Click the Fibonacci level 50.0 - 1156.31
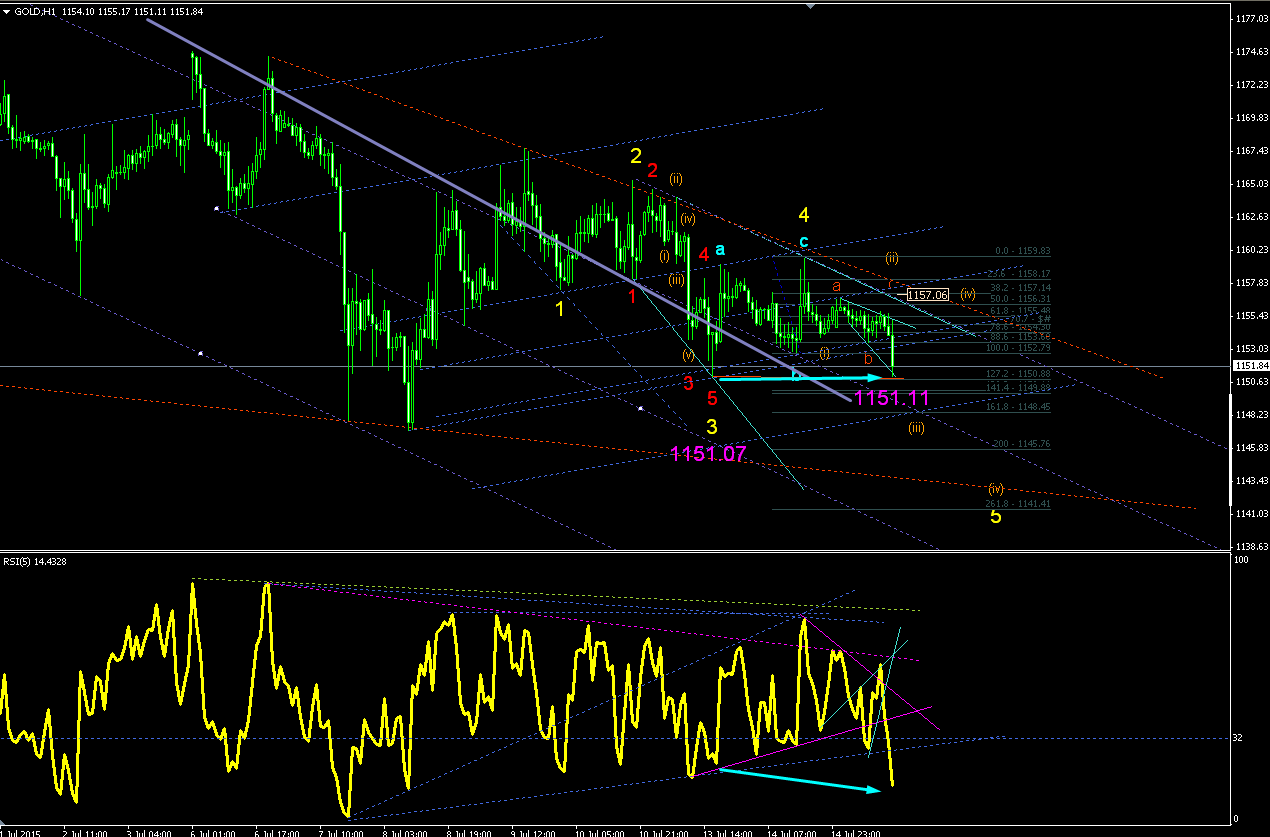1270x837 pixels. pyautogui.click(x=1019, y=298)
